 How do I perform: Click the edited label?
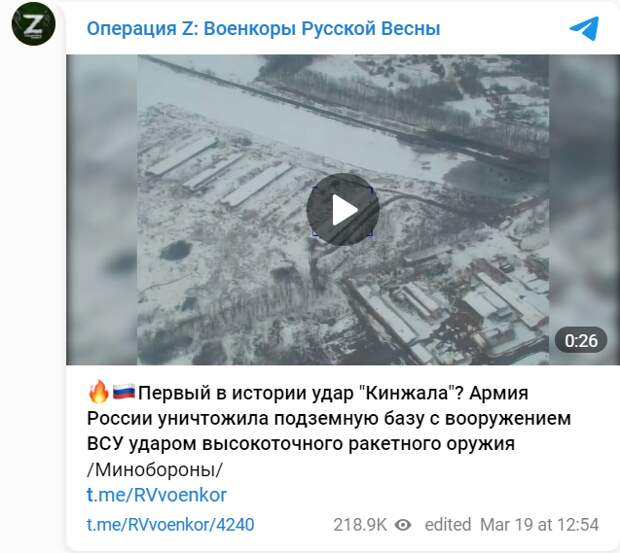pyautogui.click(x=448, y=525)
